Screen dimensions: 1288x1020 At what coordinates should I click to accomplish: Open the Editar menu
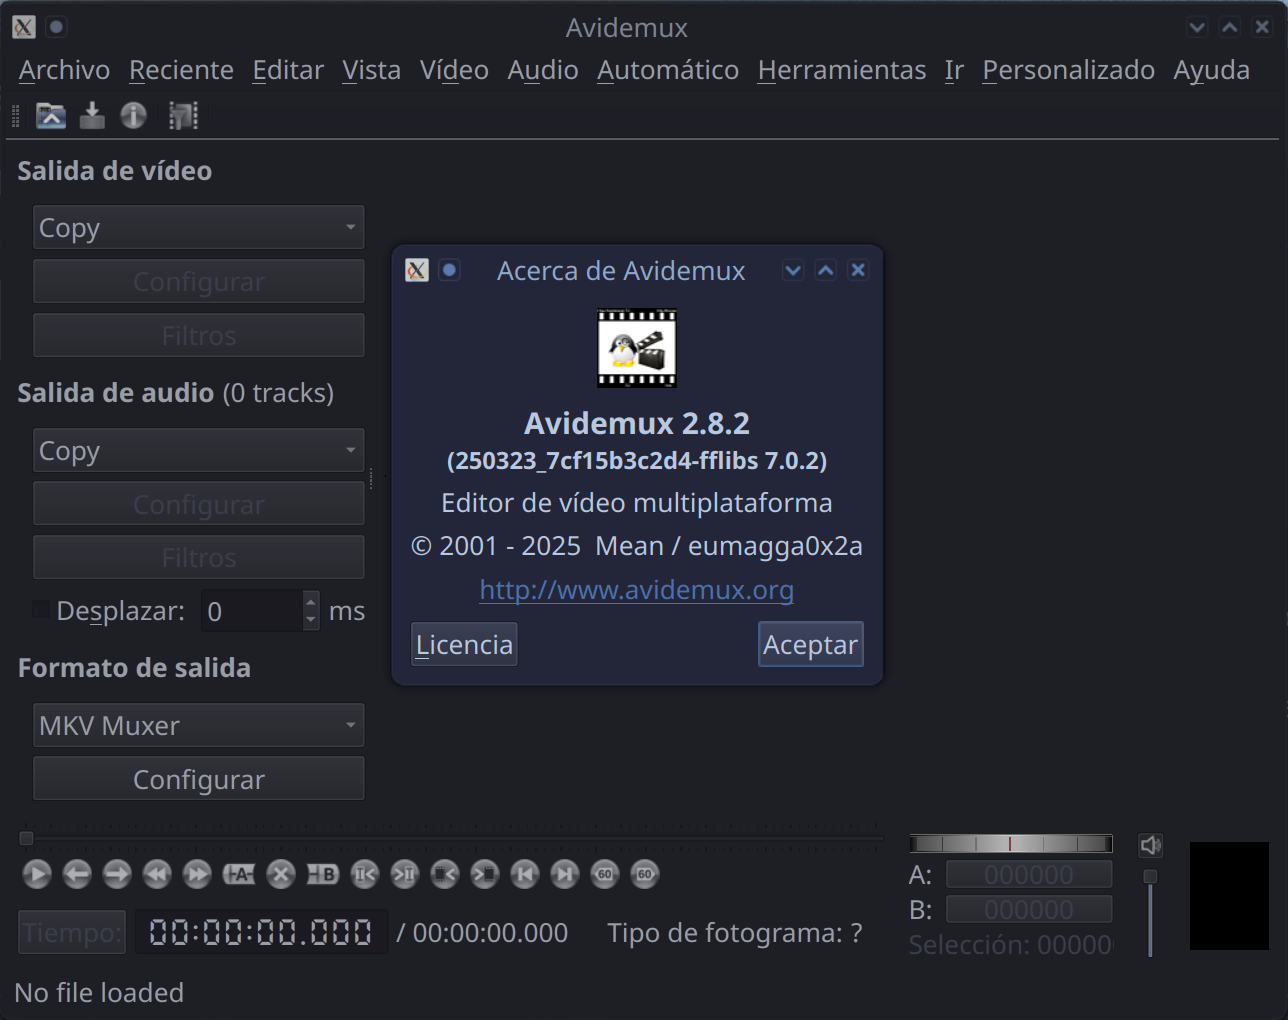[288, 70]
